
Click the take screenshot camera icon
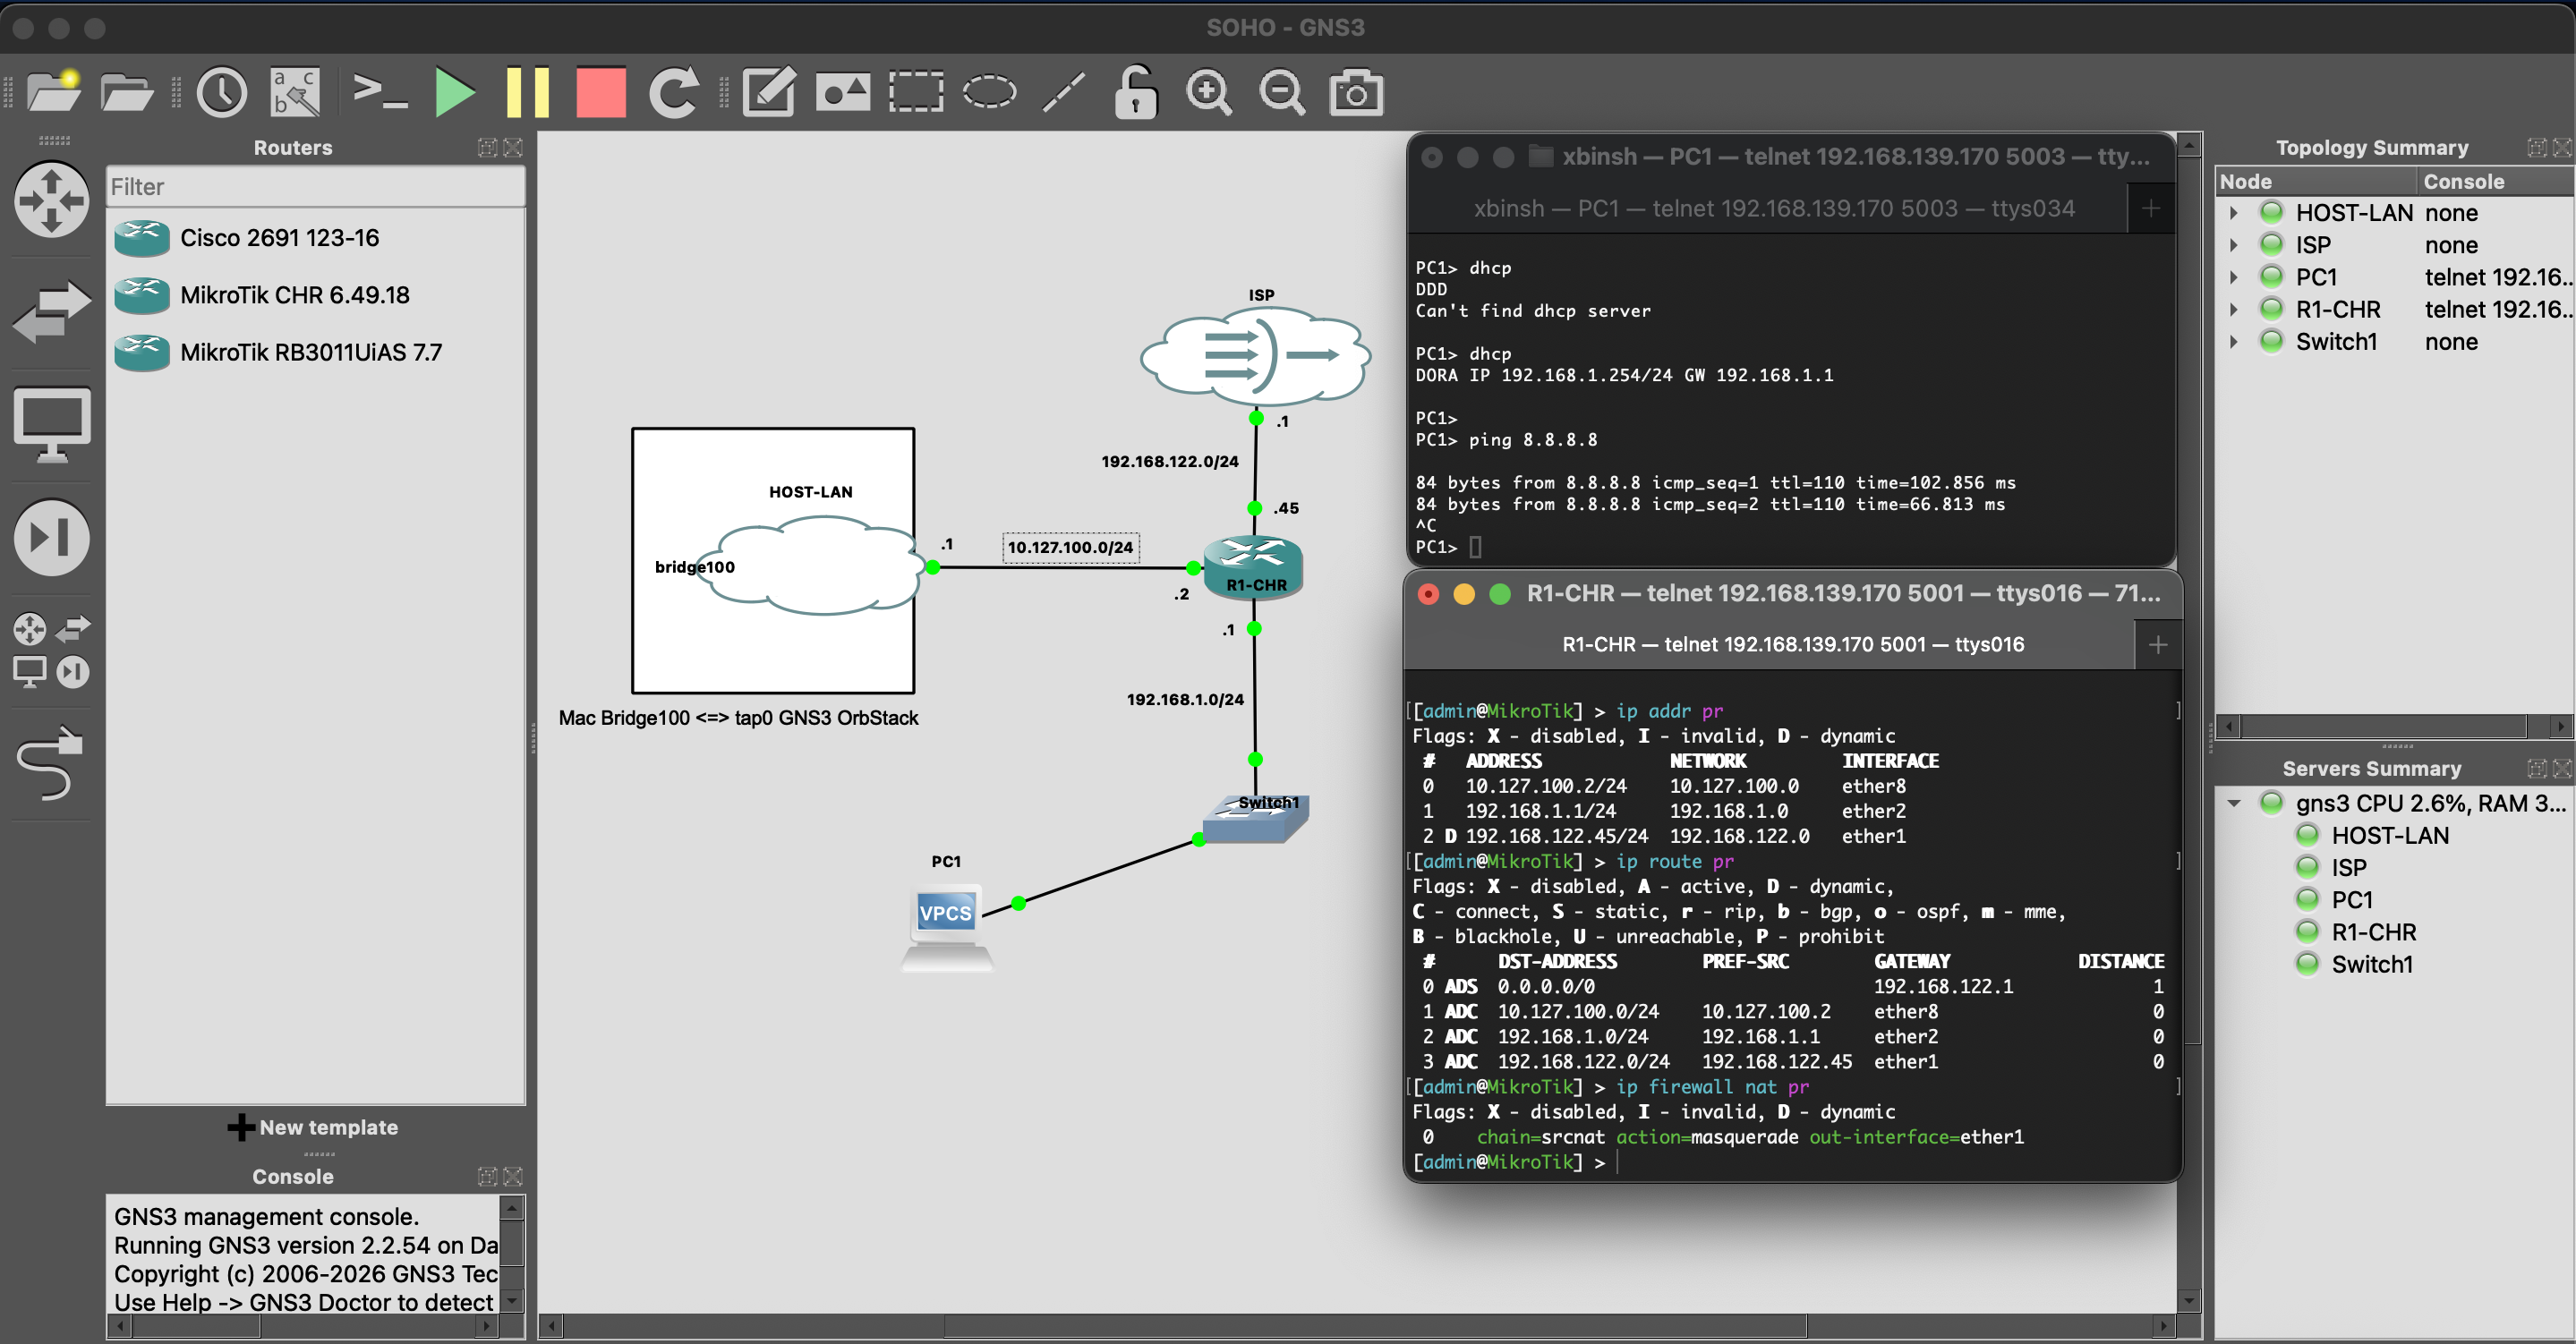tap(1355, 93)
